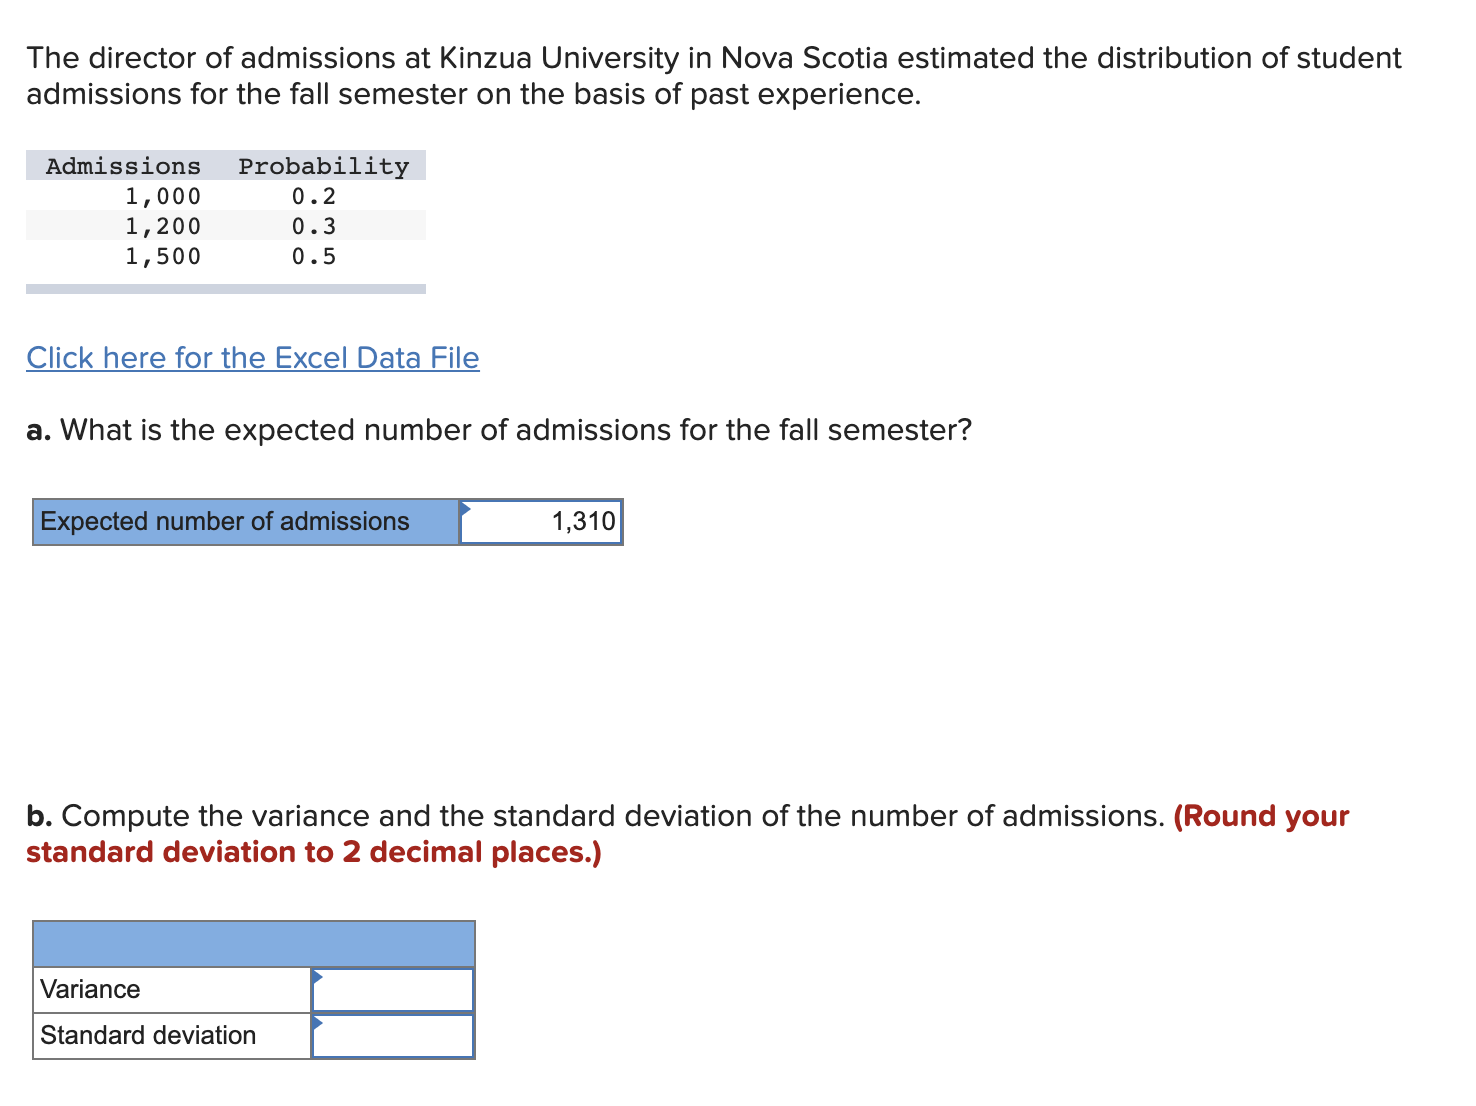Select the 0.3 probability value

click(313, 226)
